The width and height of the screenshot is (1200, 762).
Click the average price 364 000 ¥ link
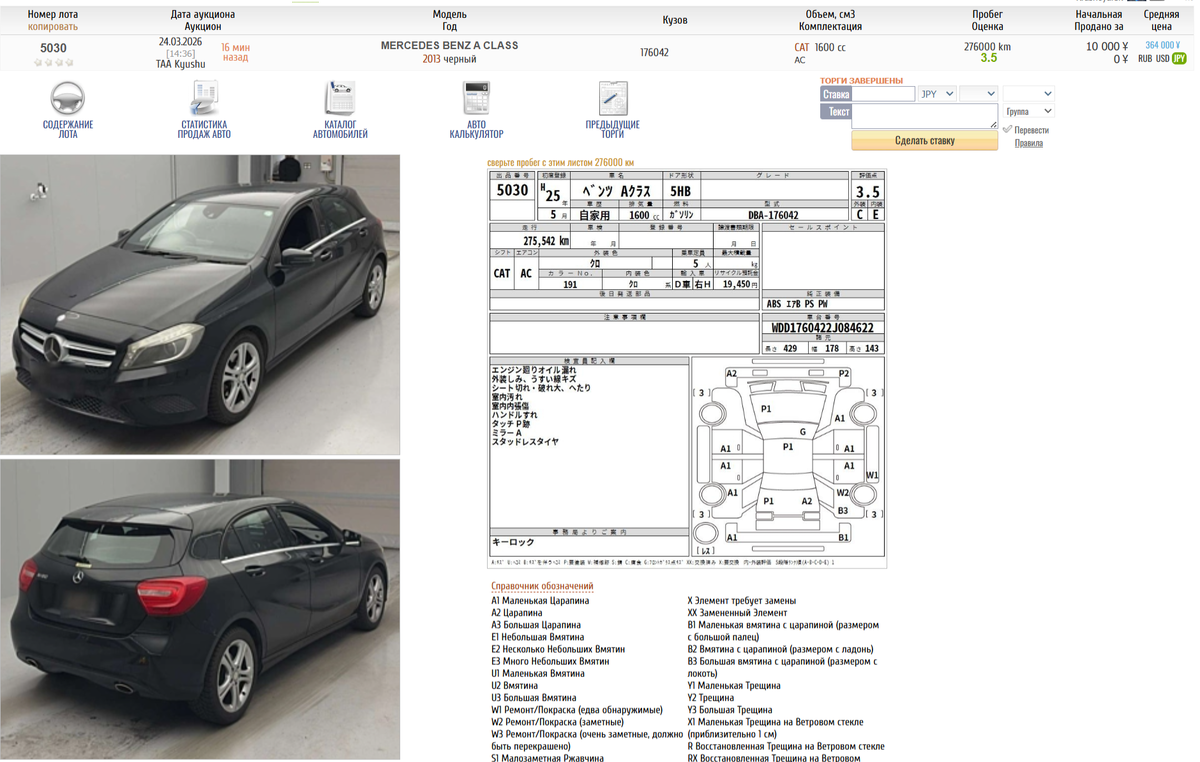1162,45
